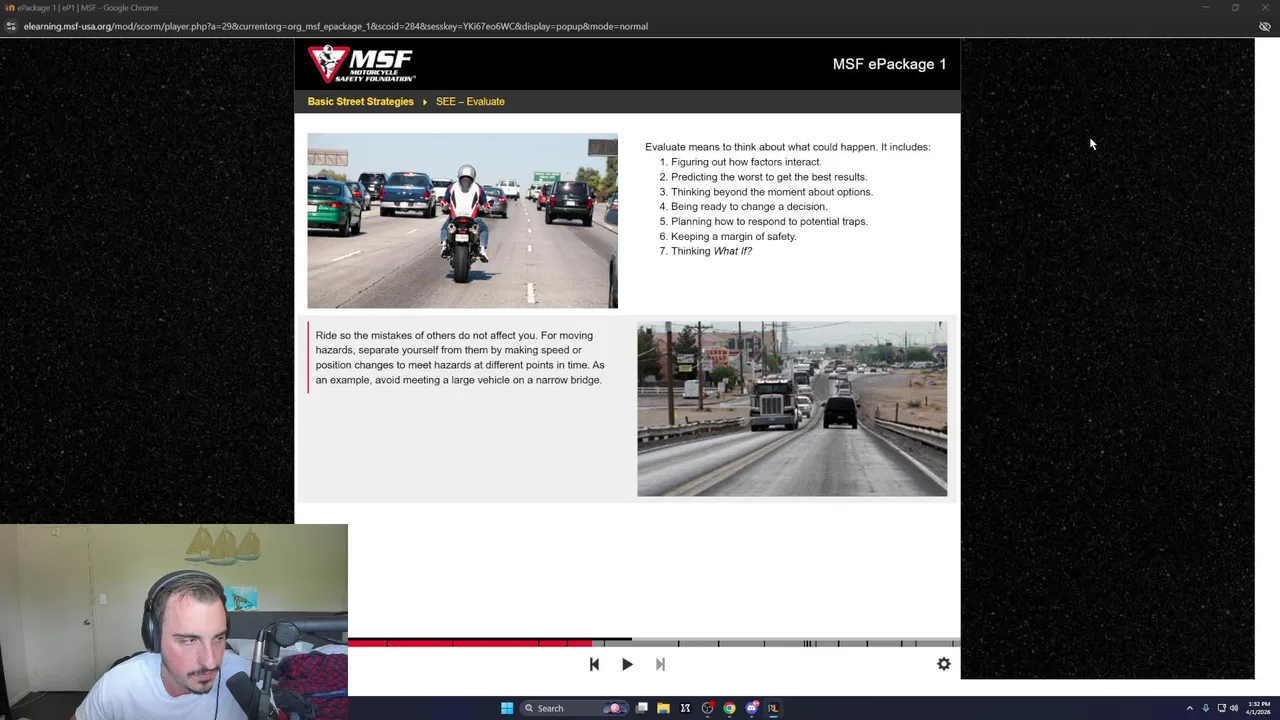Click the browser address bar URL
Image resolution: width=1280 pixels, height=720 pixels.
tap(336, 26)
